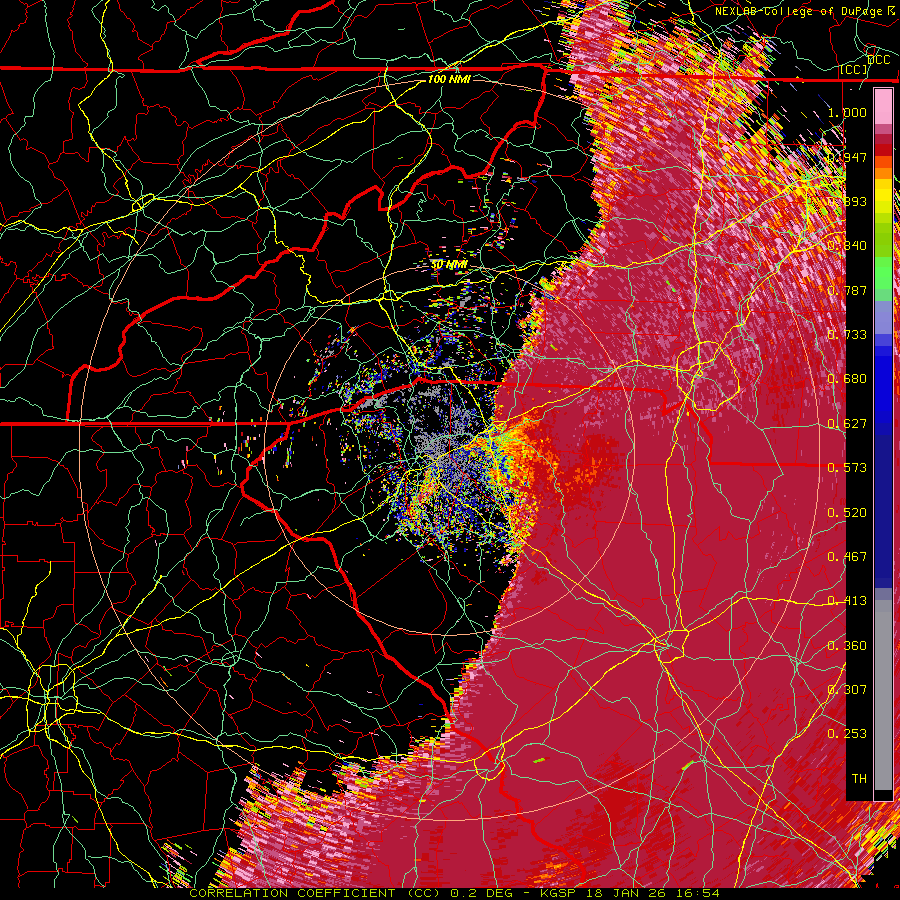Click the KGSP radar site identifier
Screen dimensions: 900x900
[x=558, y=893]
